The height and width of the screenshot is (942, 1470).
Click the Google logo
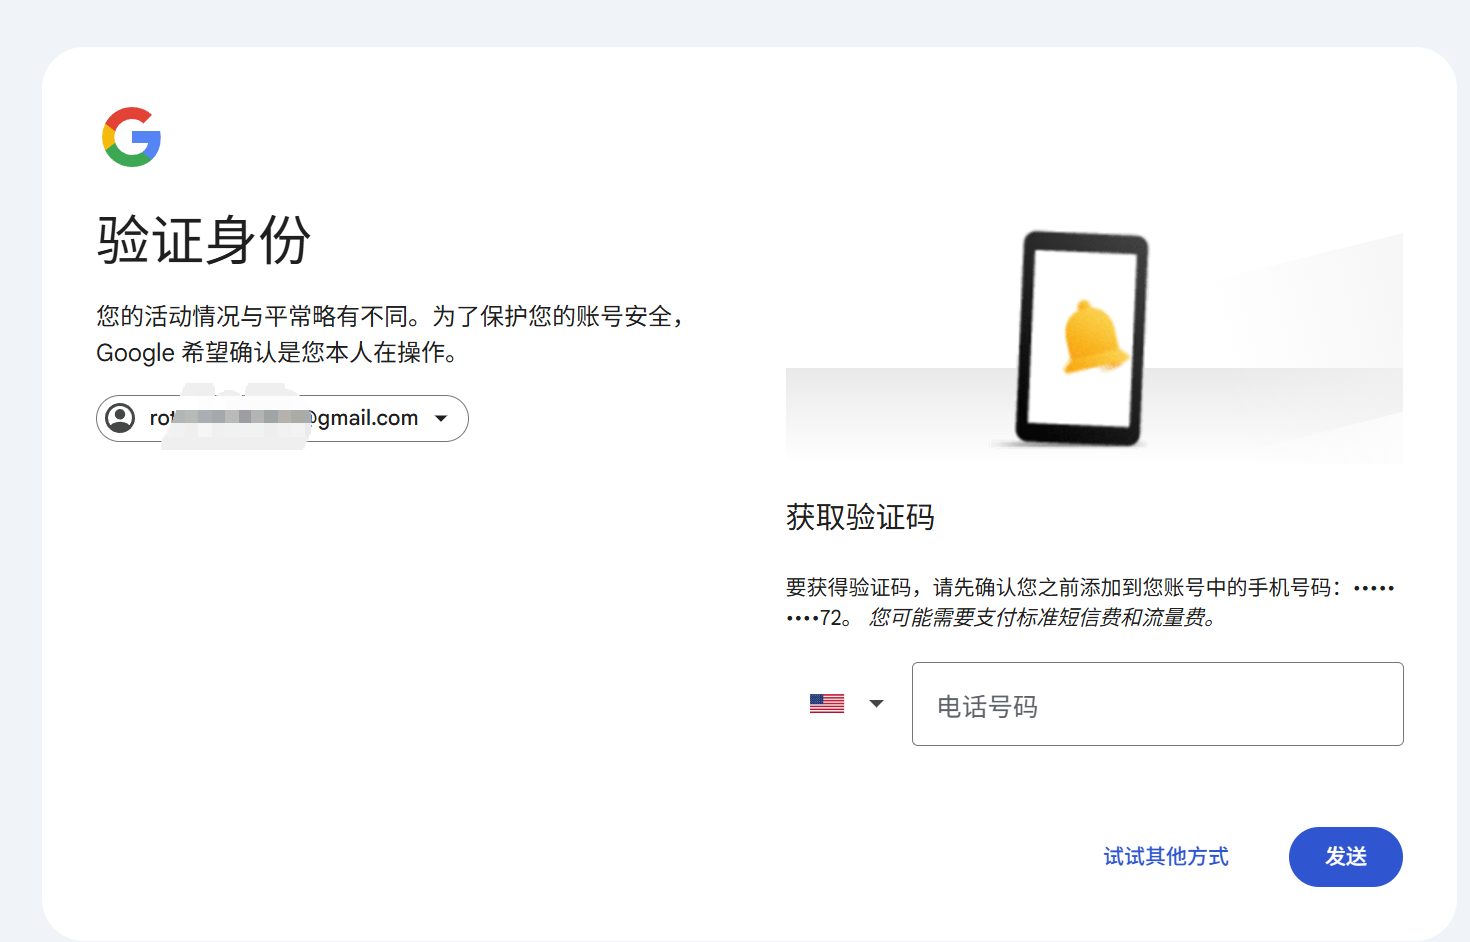[x=131, y=137]
